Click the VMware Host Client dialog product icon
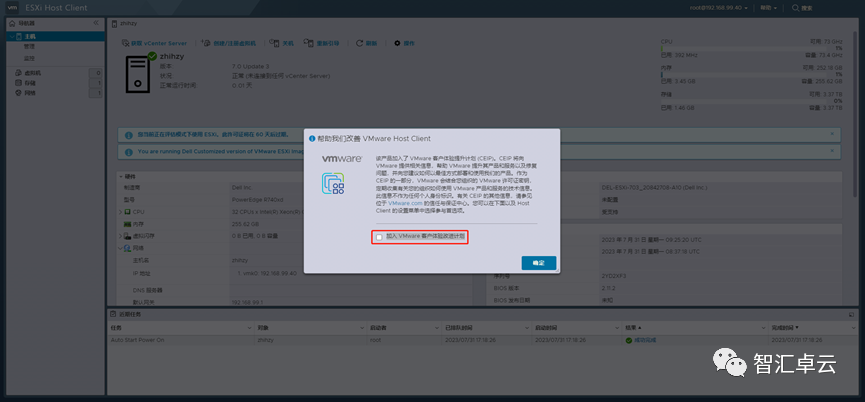 pyautogui.click(x=333, y=184)
